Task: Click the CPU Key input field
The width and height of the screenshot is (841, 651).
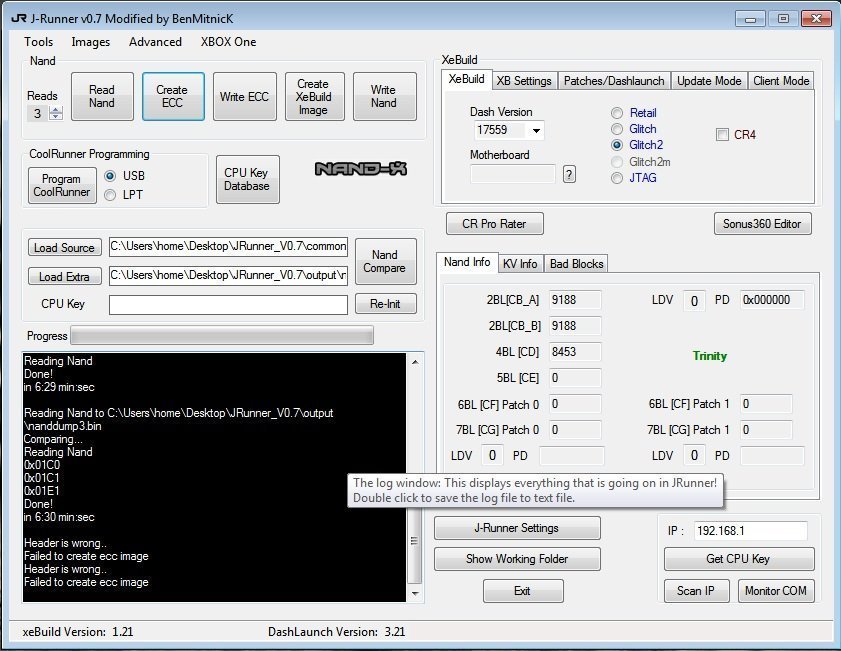Action: pyautogui.click(x=228, y=304)
